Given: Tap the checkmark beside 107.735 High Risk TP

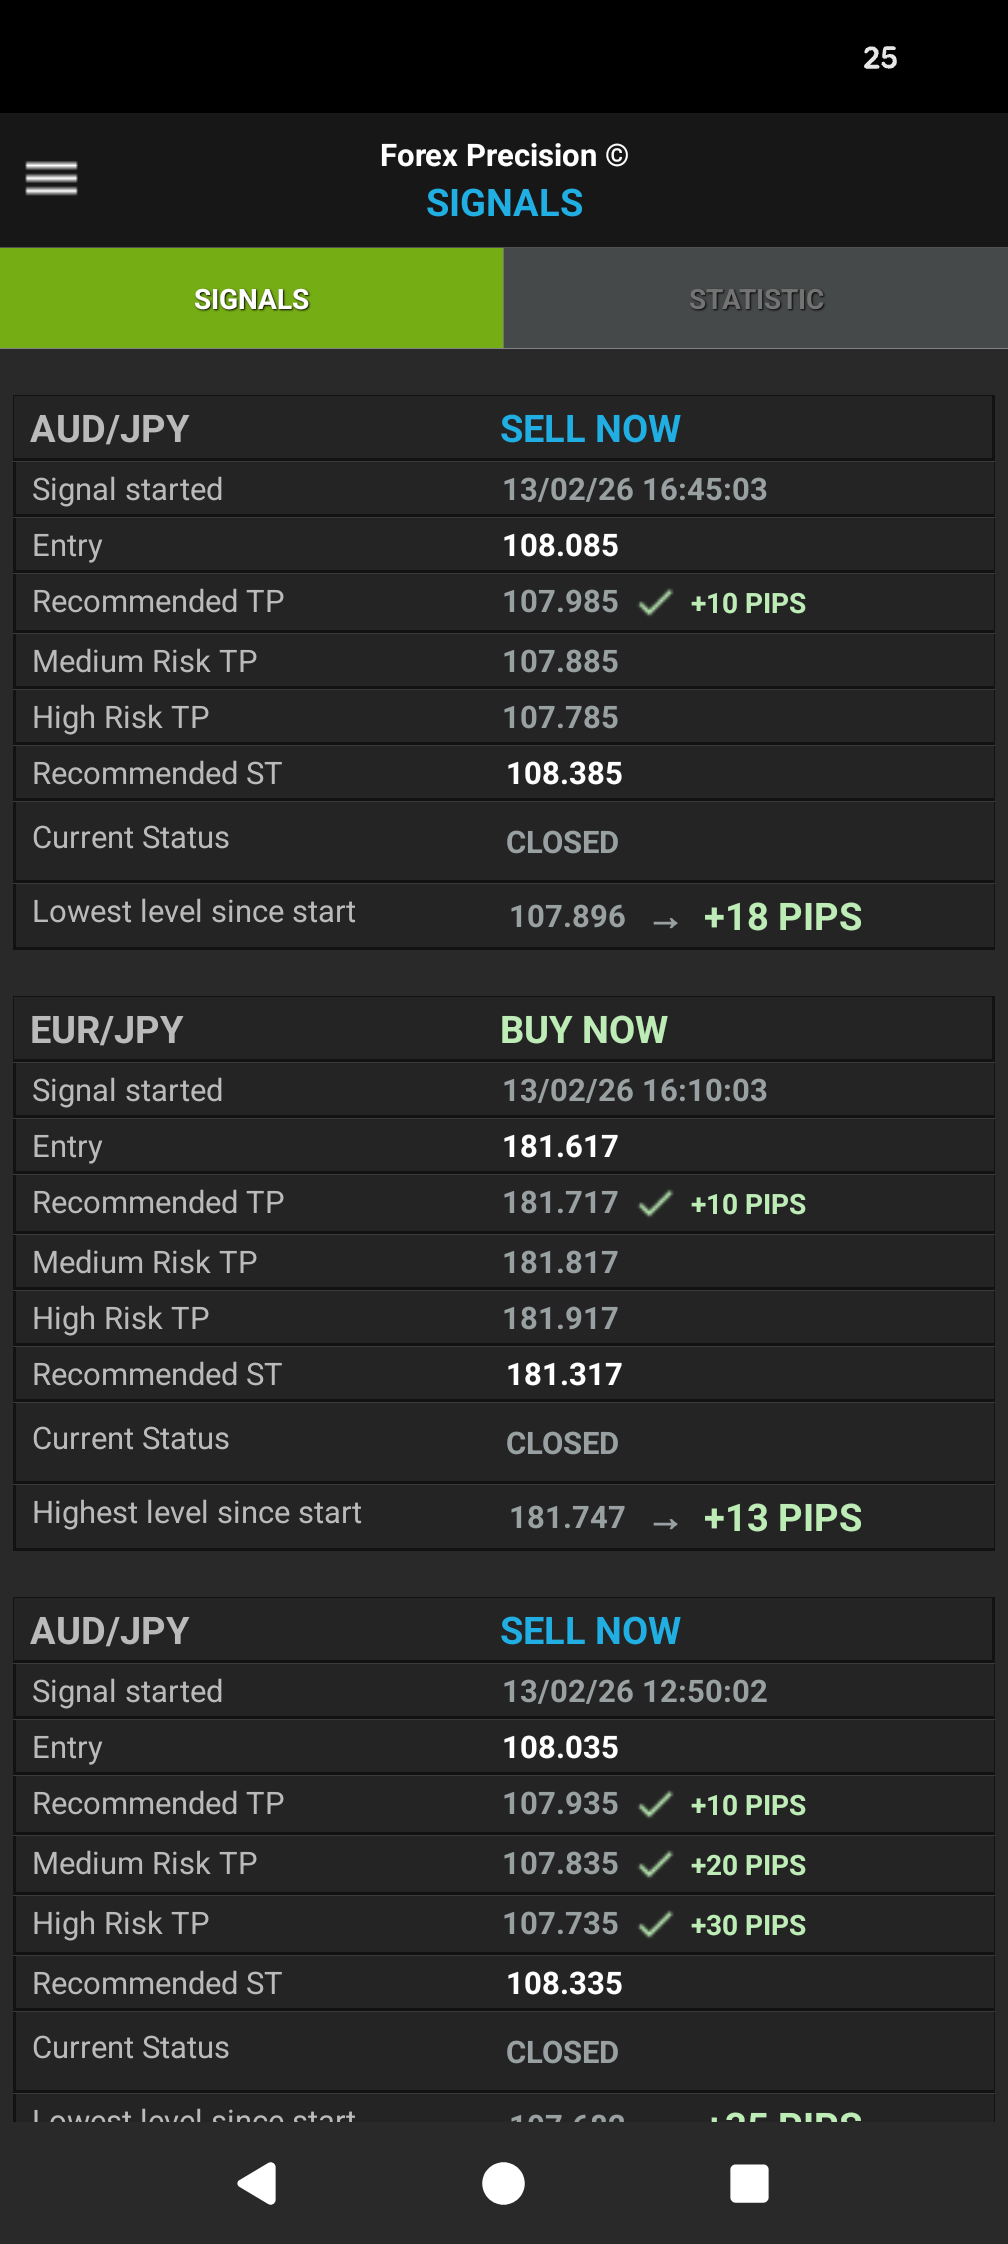Looking at the screenshot, I should (655, 1925).
